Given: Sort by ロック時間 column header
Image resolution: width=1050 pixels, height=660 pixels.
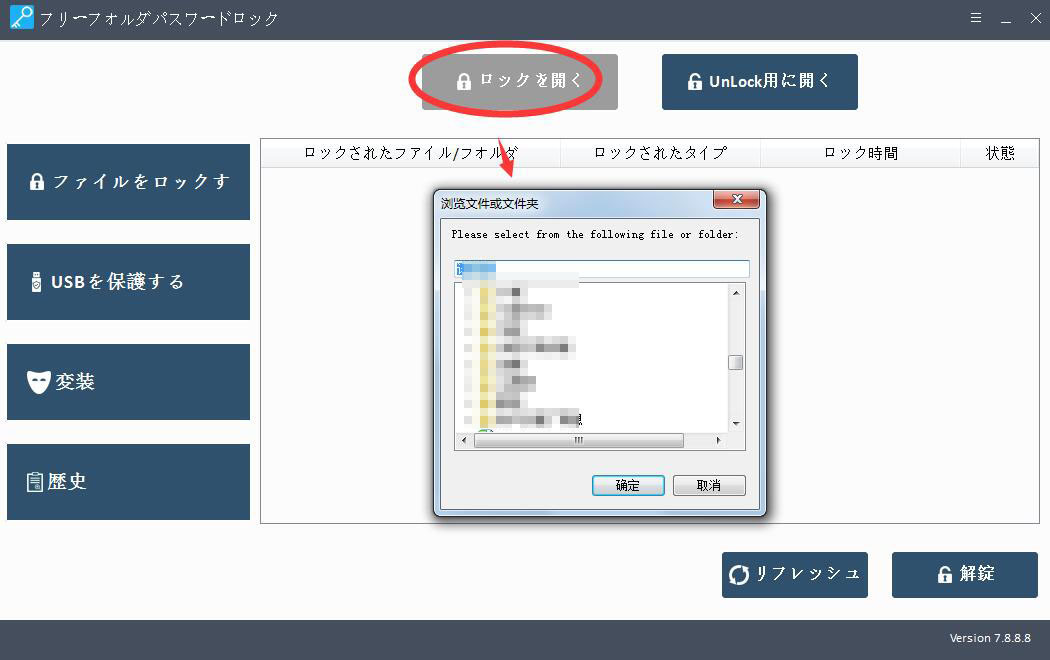Looking at the screenshot, I should pyautogui.click(x=860, y=153).
